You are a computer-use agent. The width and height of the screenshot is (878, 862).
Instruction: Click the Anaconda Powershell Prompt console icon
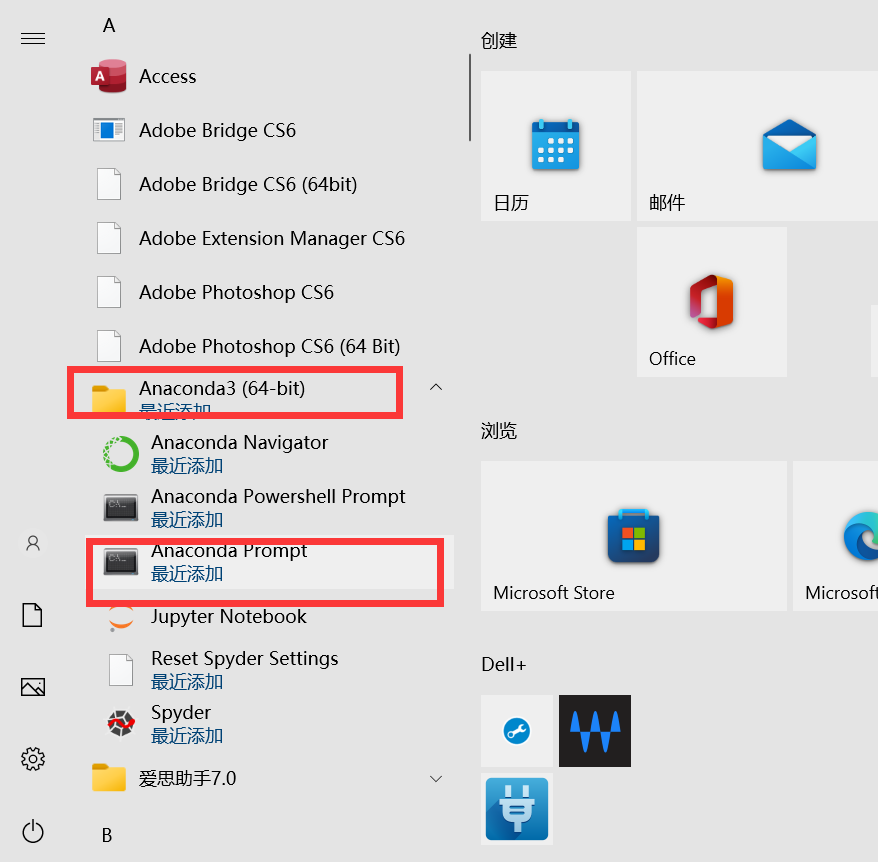[x=121, y=508]
